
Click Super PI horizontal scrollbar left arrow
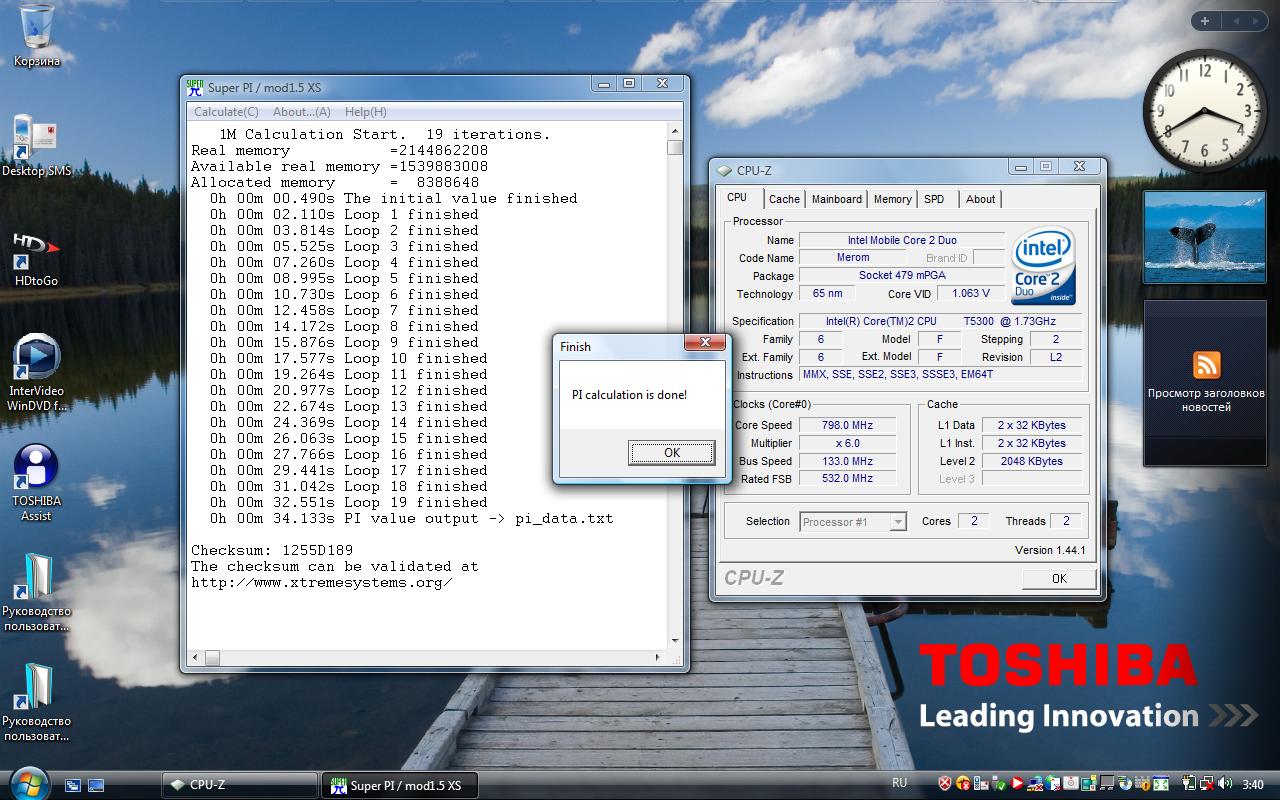[x=196, y=657]
